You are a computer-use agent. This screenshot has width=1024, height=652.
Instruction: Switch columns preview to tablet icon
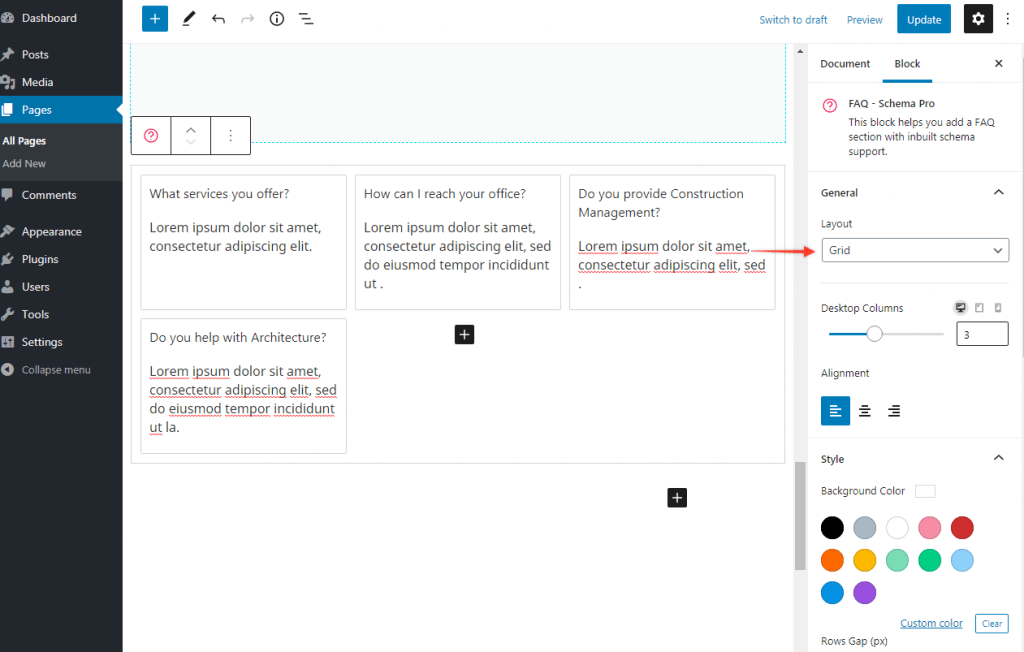(x=978, y=307)
